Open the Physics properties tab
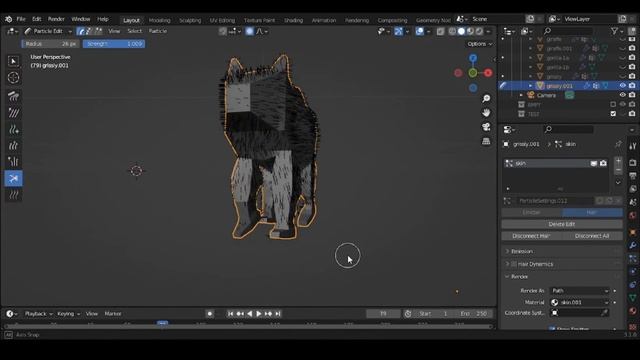The image size is (640, 360). click(x=633, y=271)
